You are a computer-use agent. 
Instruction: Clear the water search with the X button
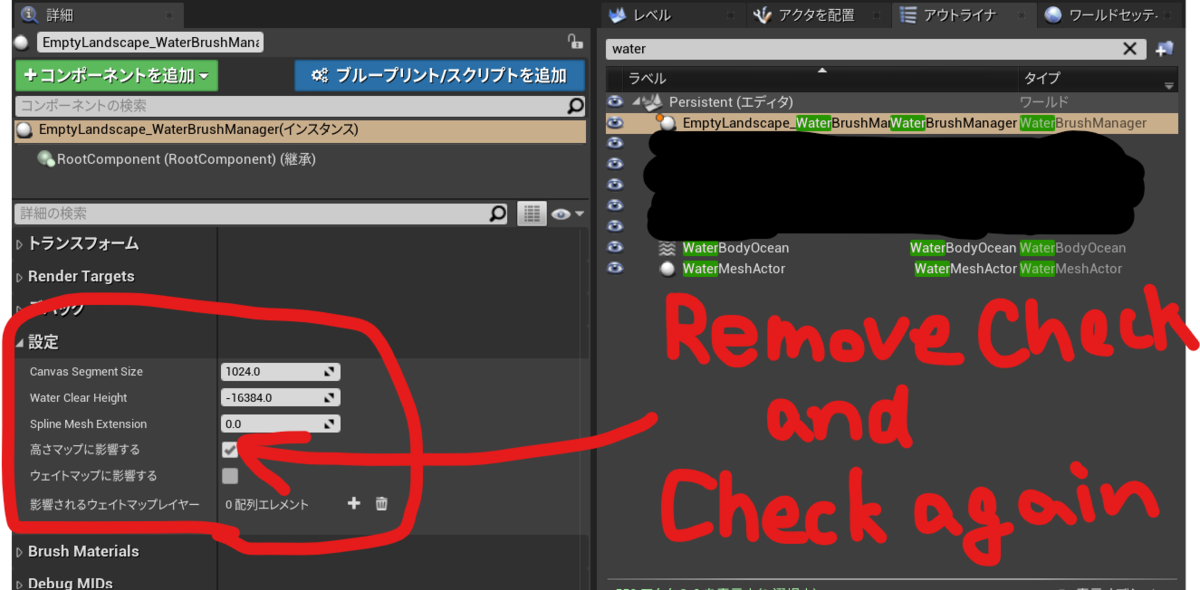pos(1130,47)
